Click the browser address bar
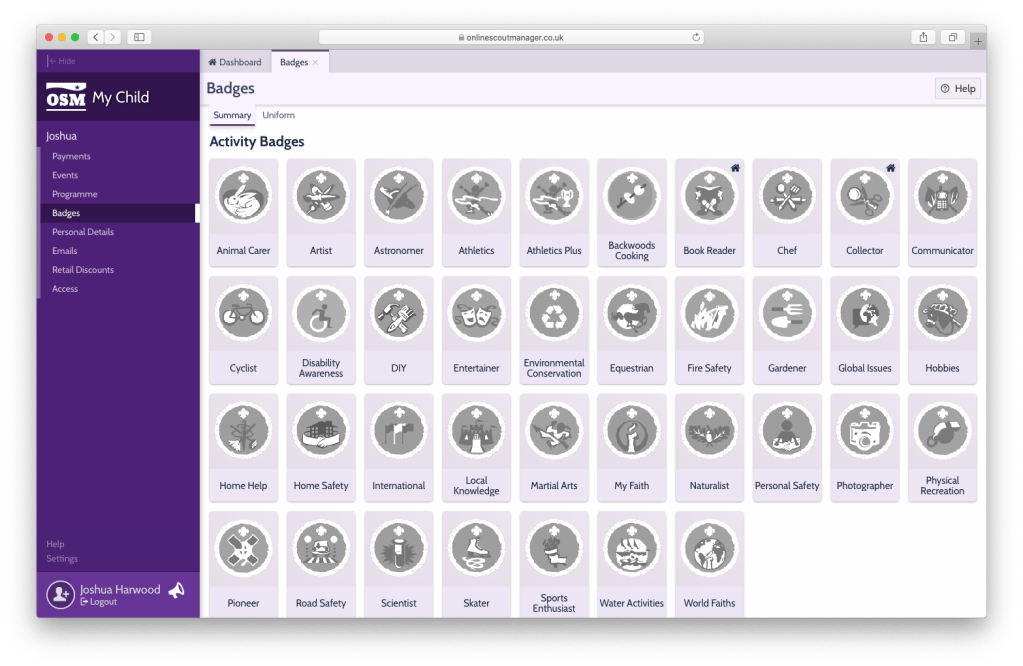The width and height of the screenshot is (1023, 666). point(510,37)
